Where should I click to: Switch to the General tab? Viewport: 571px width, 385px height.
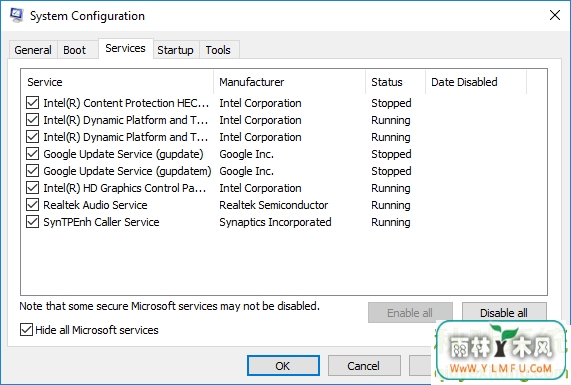click(x=33, y=50)
